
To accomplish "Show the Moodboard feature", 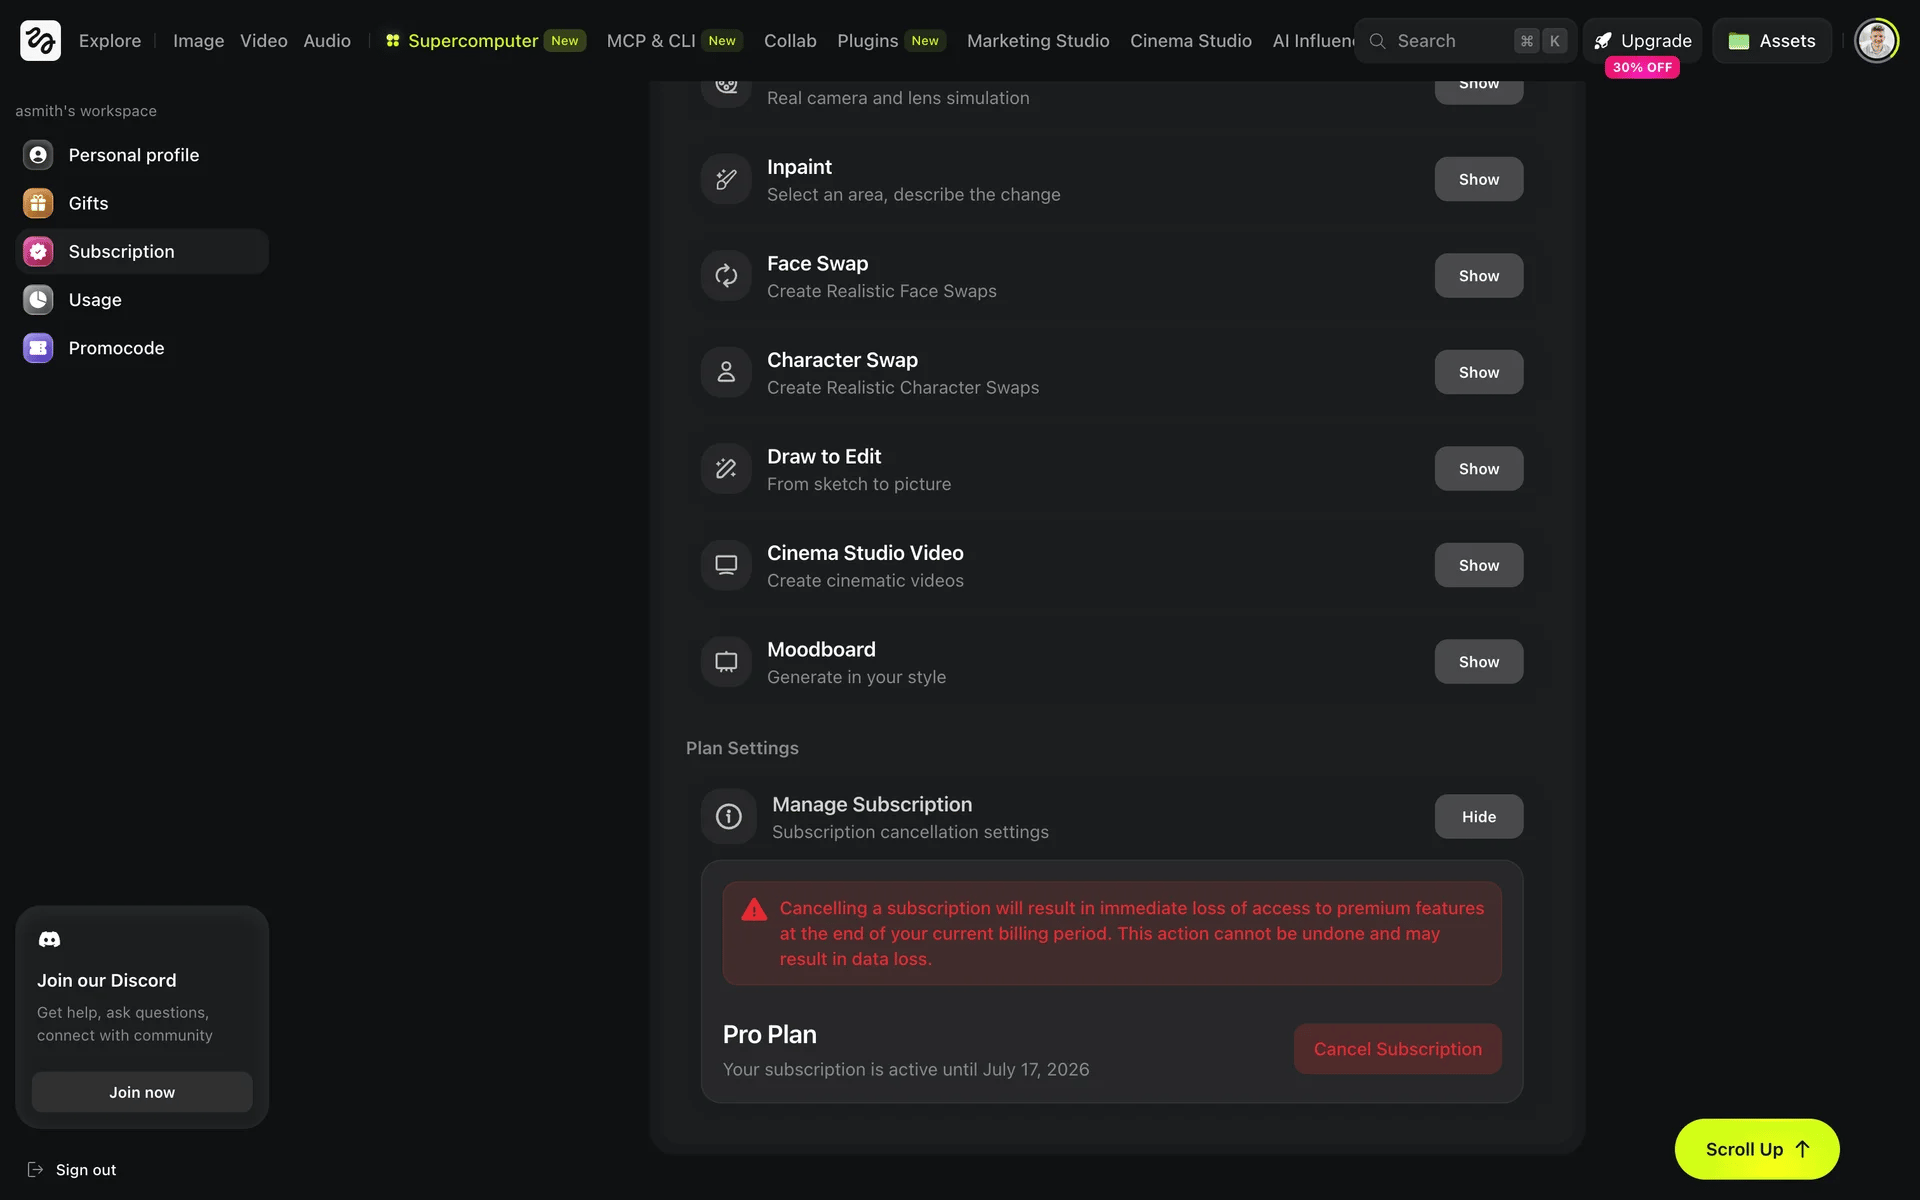I will [1478, 661].
